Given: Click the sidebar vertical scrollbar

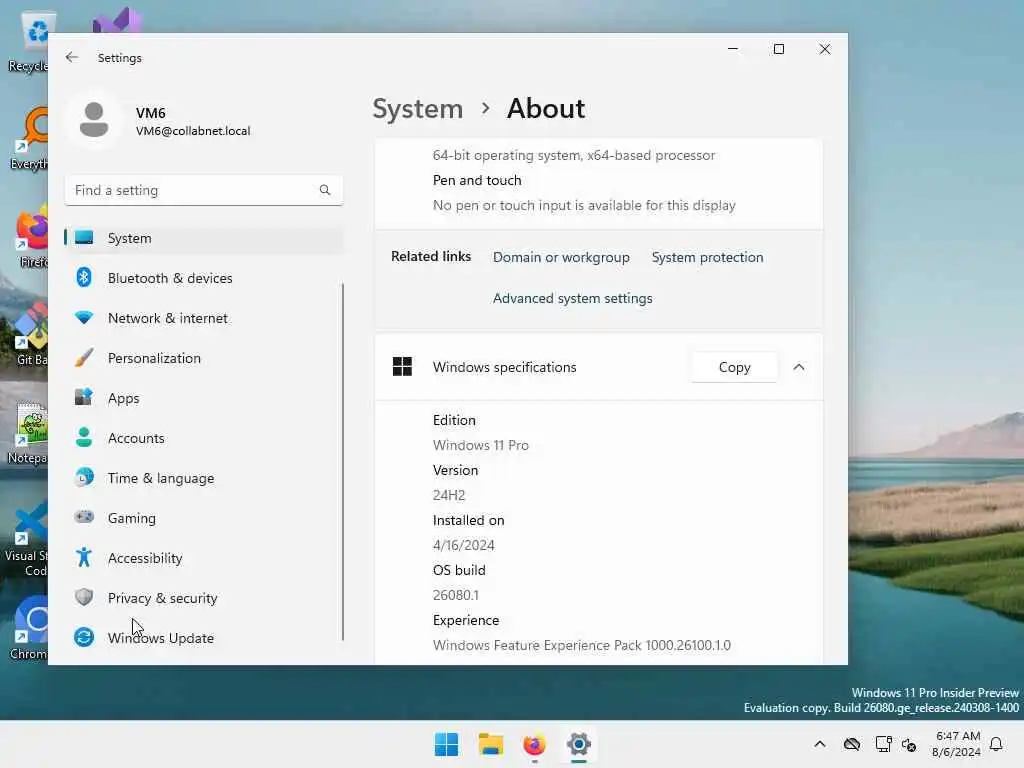Looking at the screenshot, I should pos(343,462).
